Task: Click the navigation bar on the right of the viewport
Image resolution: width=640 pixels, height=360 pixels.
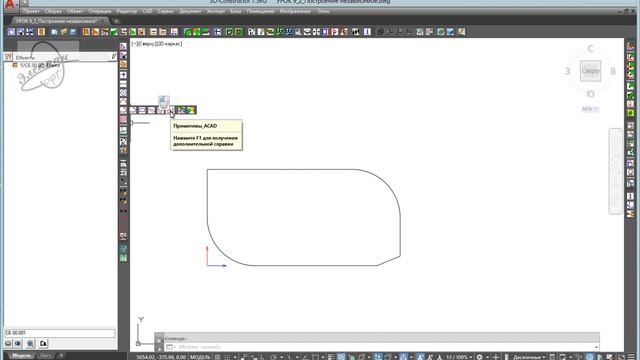Action: pyautogui.click(x=616, y=171)
